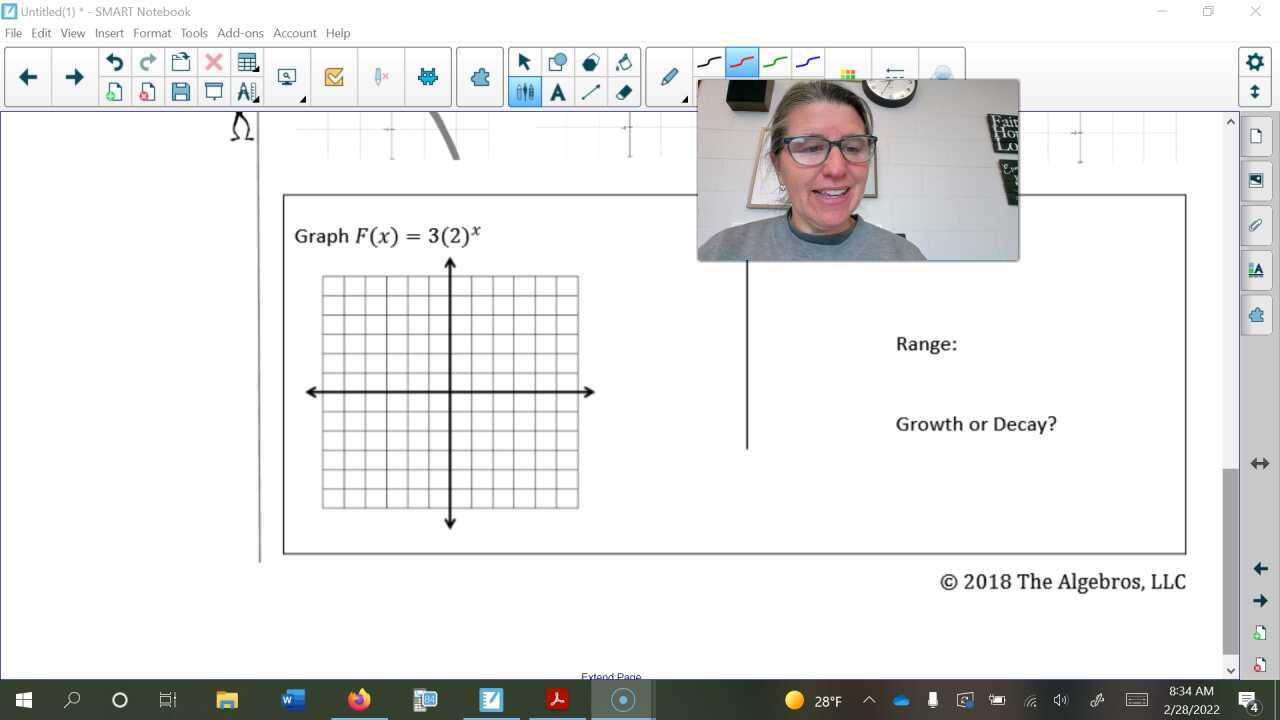
Task: Open the add-ons puzzle piece toolbar button
Action: tap(480, 77)
